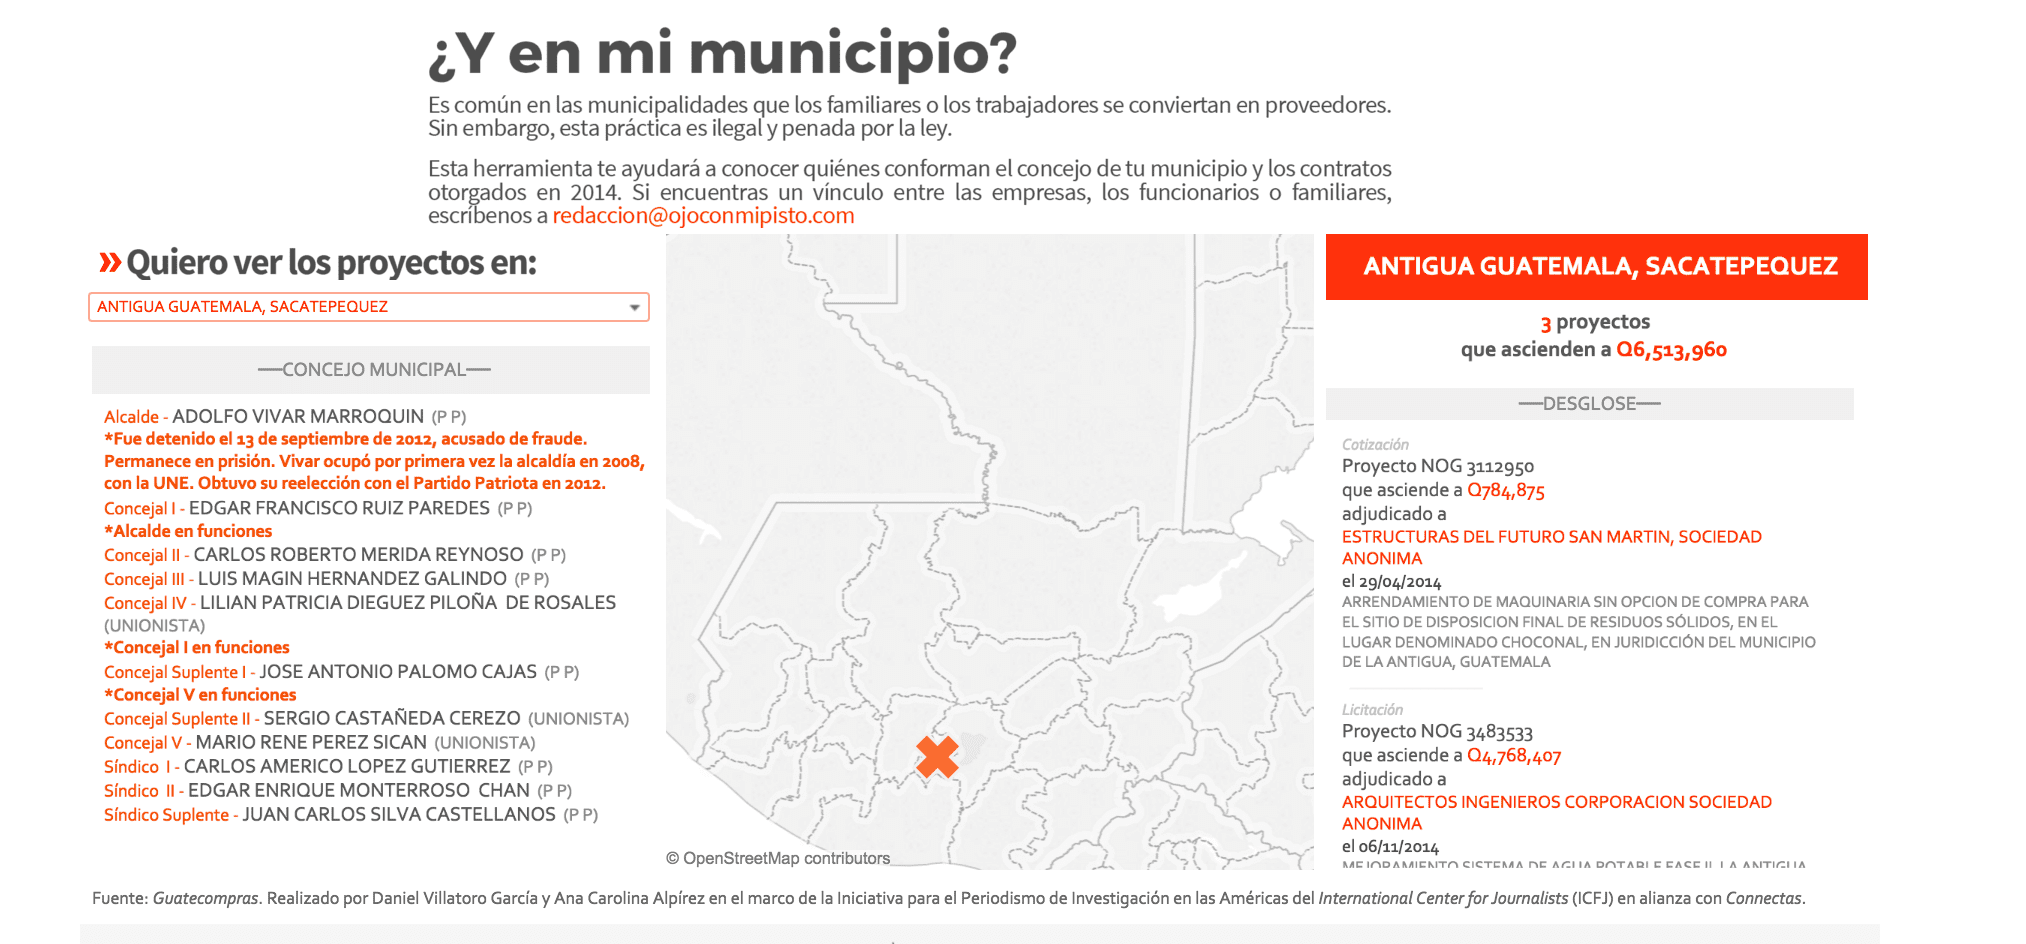Click the Q784,875 project amount
Screen dimensions: 2026x944
coord(1505,491)
